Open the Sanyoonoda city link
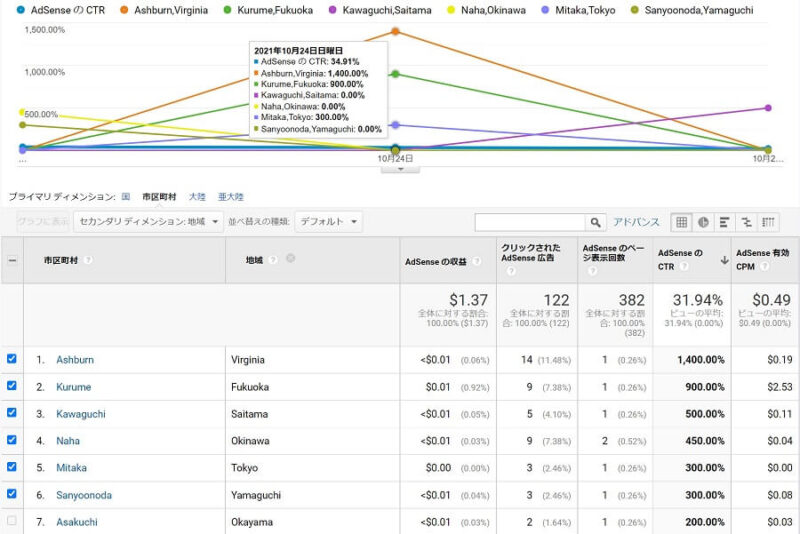 84,495
